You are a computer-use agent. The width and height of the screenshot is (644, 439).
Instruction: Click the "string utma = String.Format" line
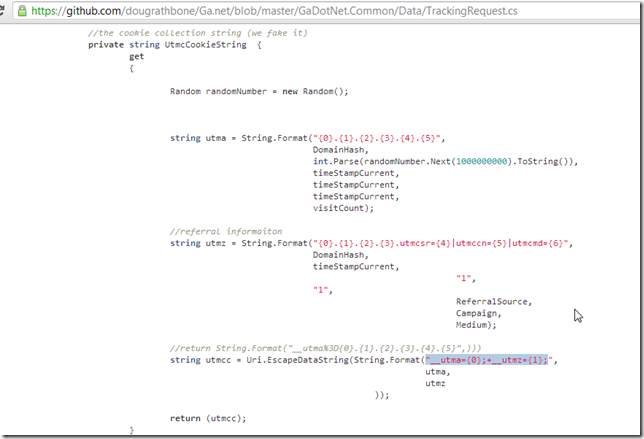coord(308,138)
